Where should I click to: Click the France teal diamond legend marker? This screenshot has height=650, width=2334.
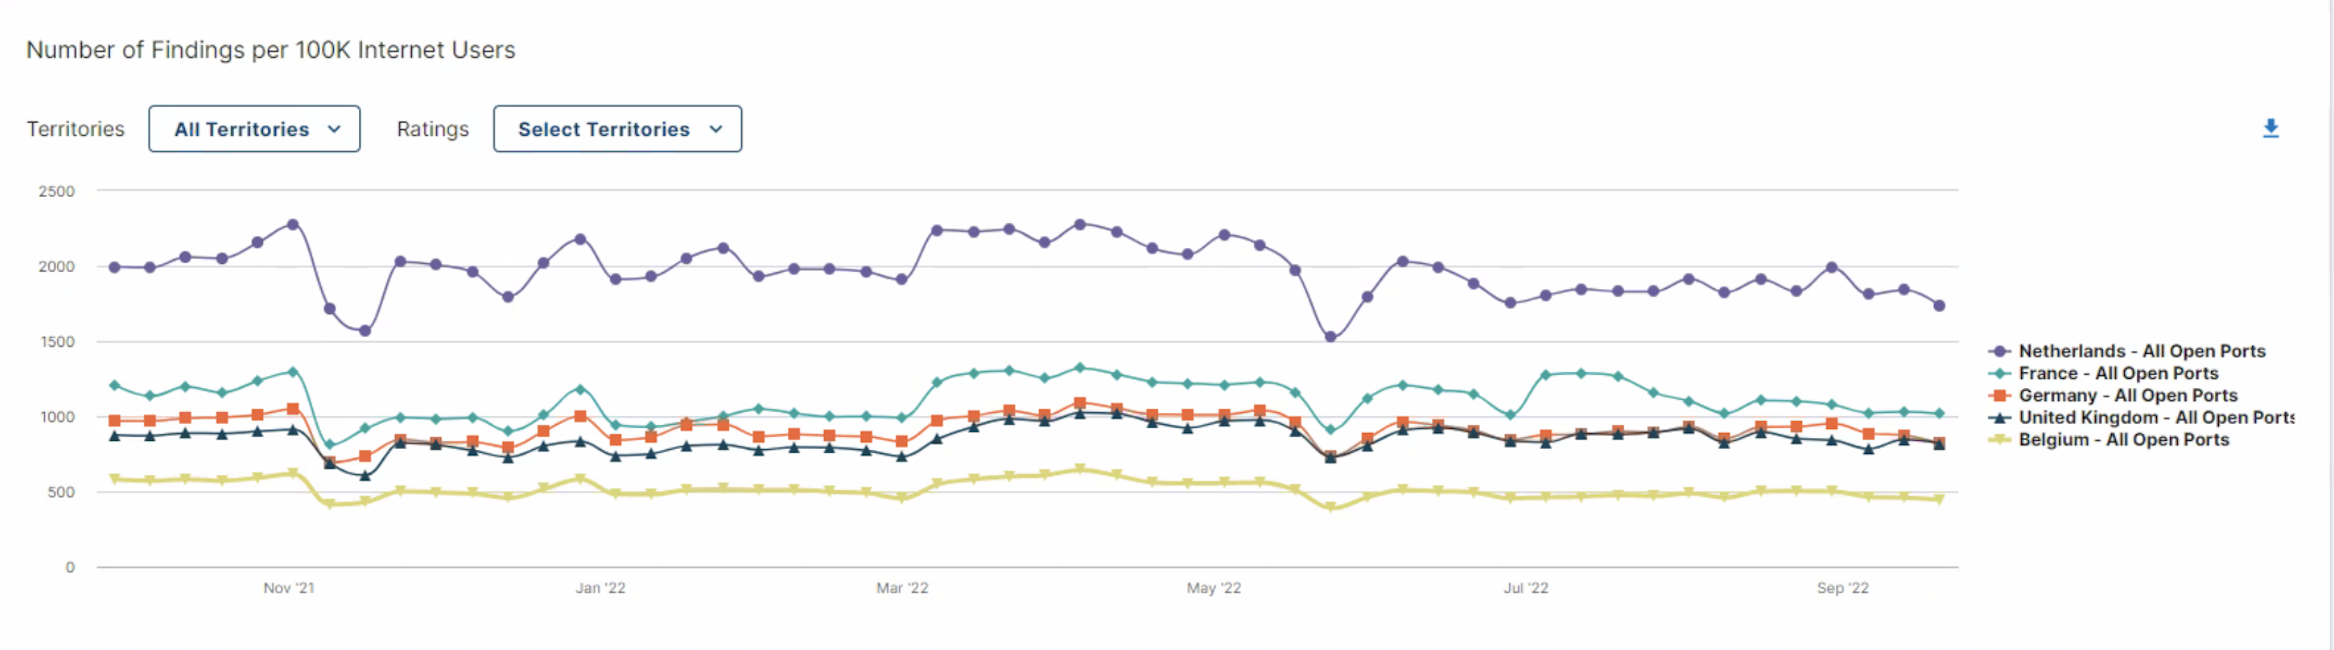(1999, 373)
